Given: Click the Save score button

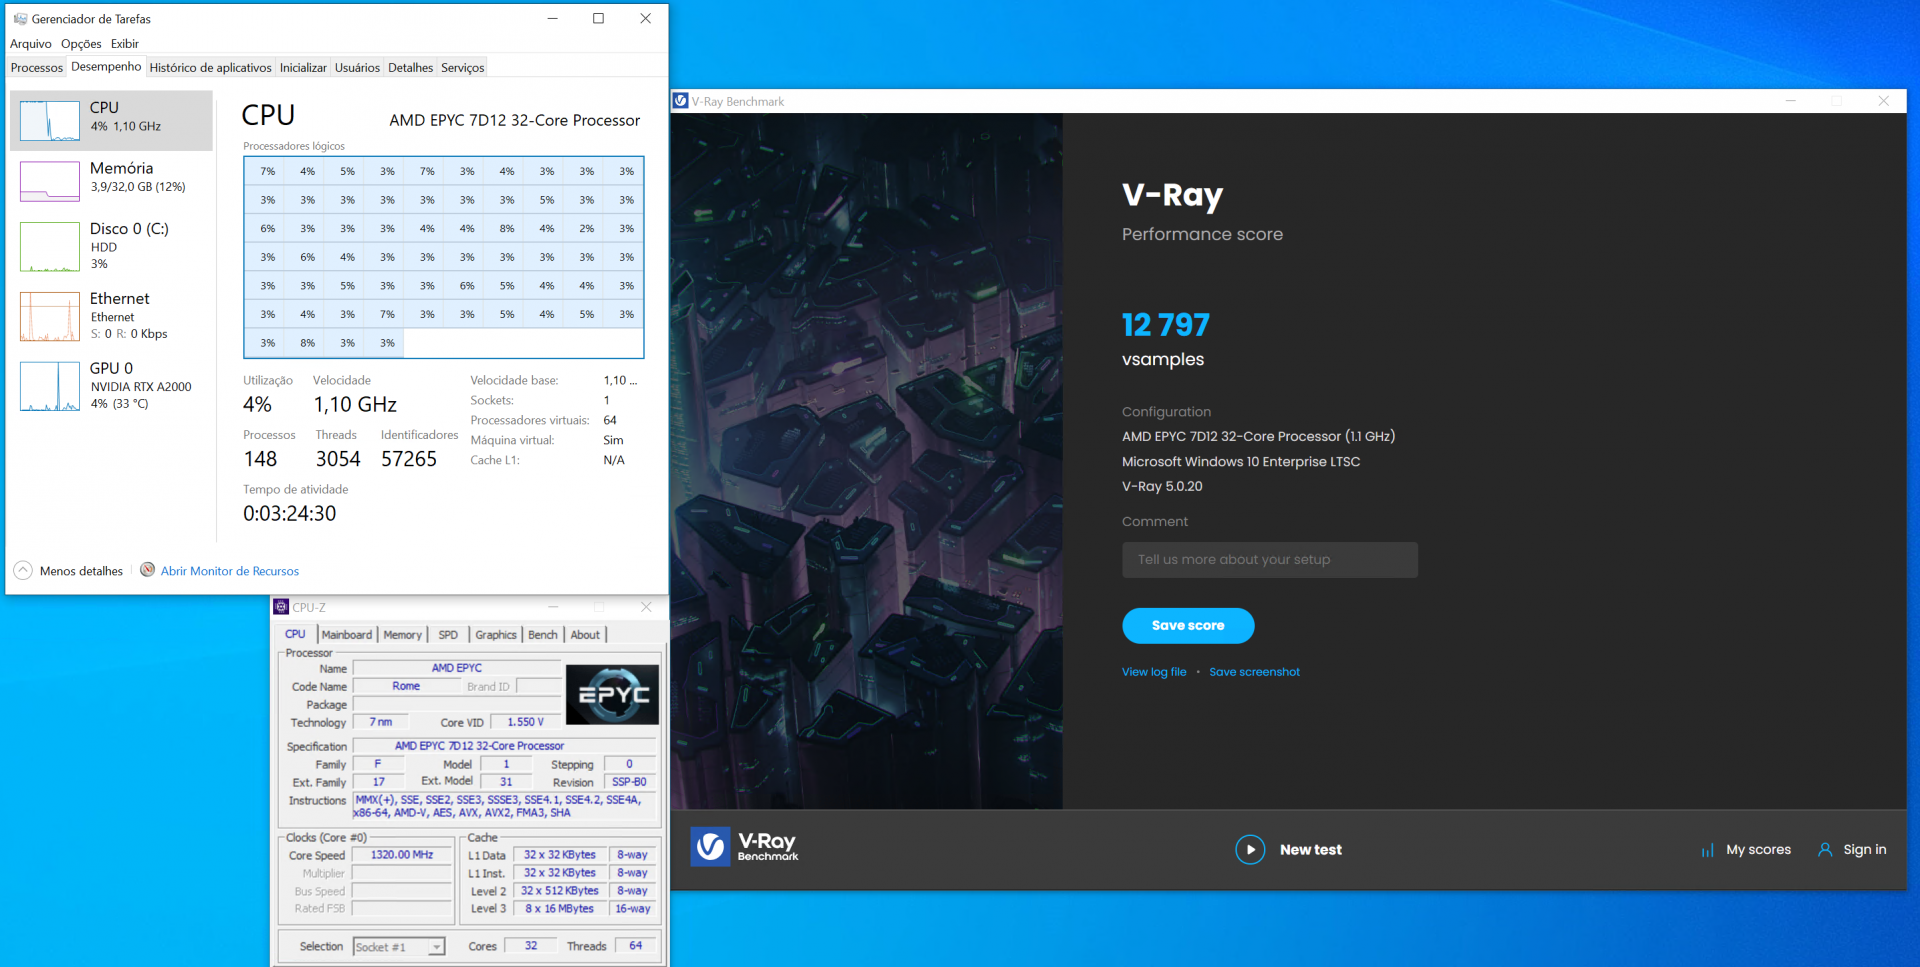Looking at the screenshot, I should click(1188, 625).
